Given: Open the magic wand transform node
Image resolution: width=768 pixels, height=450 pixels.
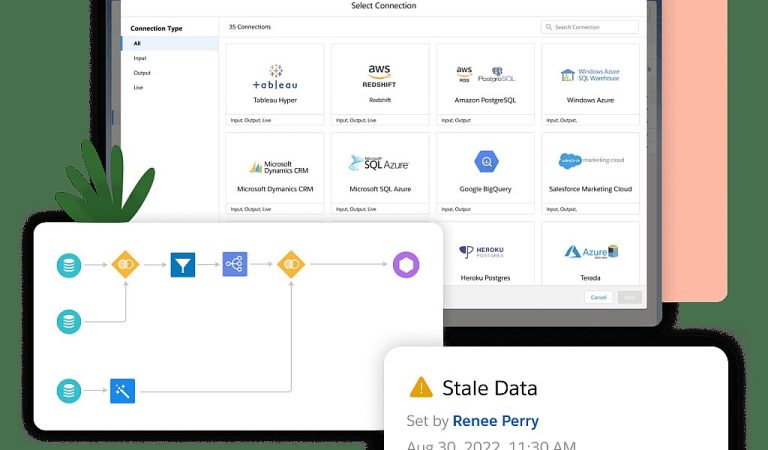Looking at the screenshot, I should 122,391.
